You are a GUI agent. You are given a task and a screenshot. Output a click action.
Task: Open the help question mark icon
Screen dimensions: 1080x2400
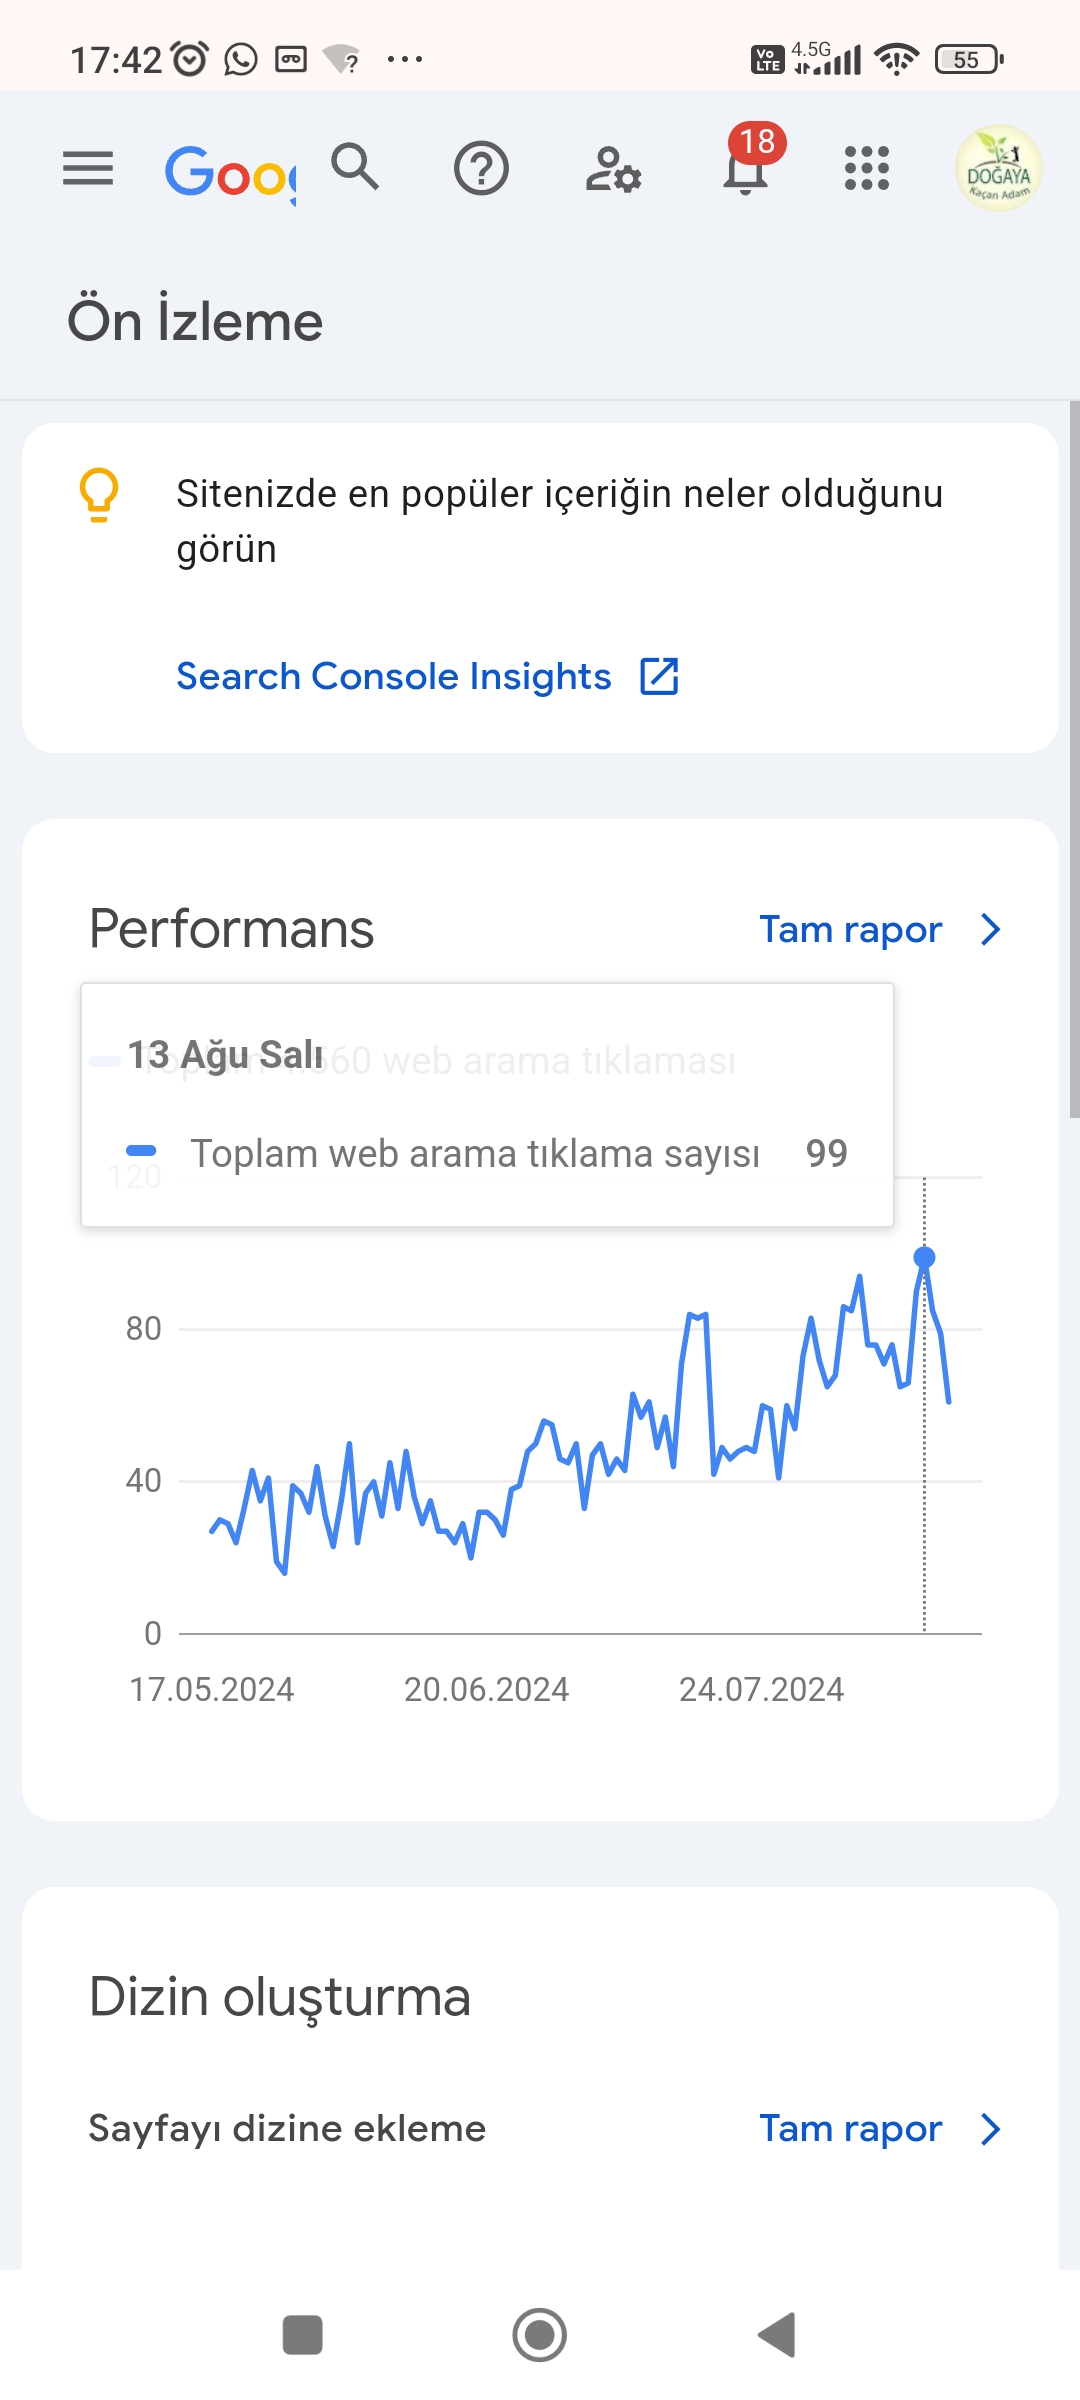coord(481,168)
